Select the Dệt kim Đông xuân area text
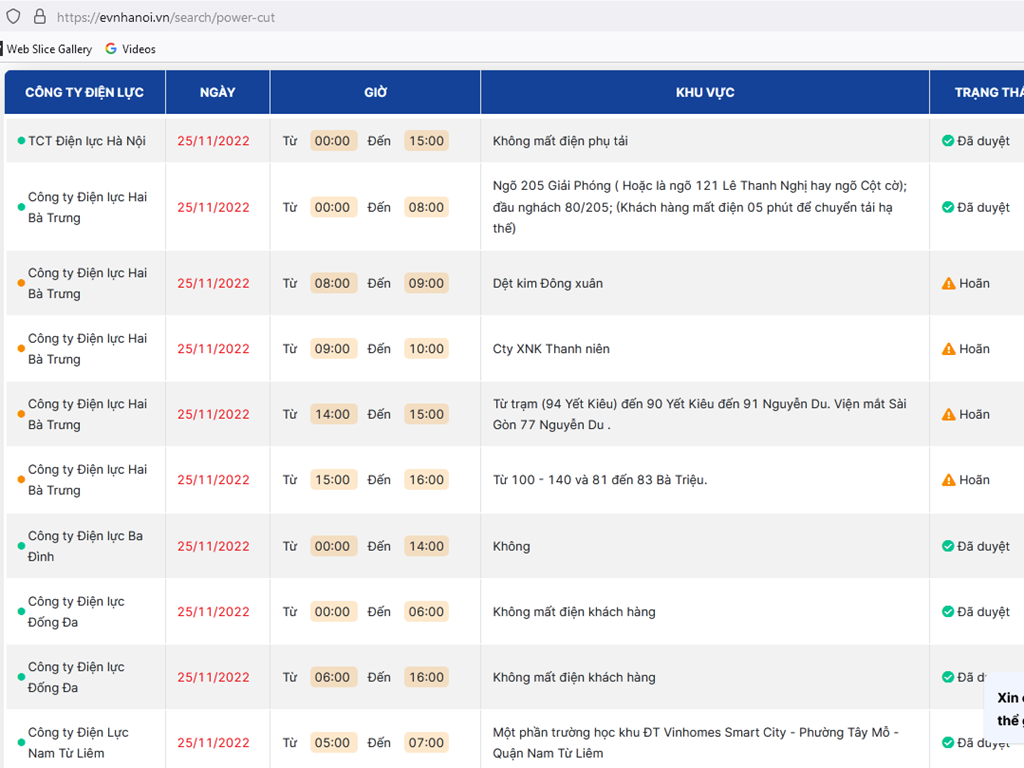The width and height of the screenshot is (1024, 768). pyautogui.click(x=548, y=283)
